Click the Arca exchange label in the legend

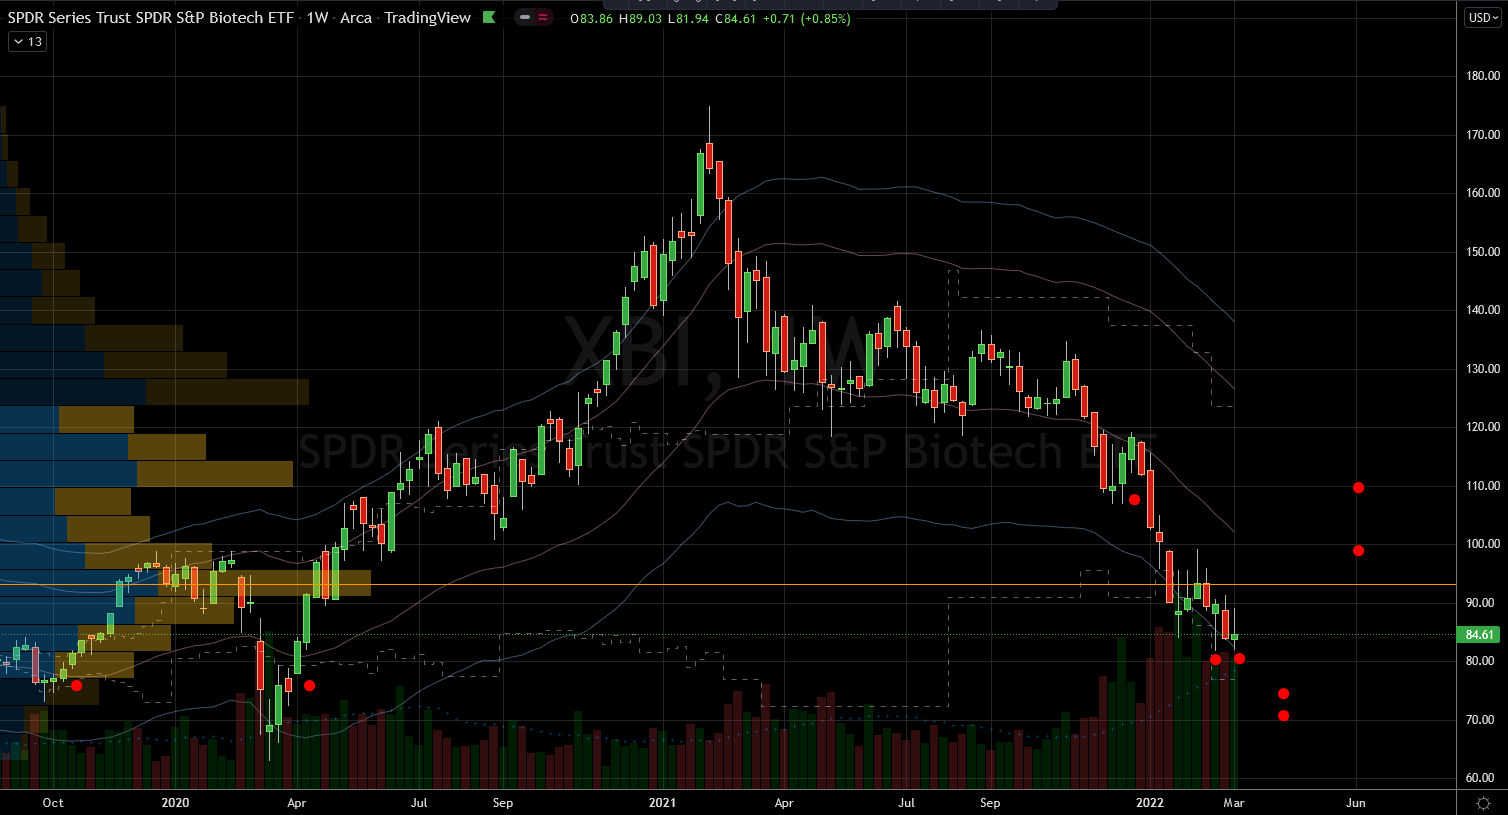[x=356, y=18]
